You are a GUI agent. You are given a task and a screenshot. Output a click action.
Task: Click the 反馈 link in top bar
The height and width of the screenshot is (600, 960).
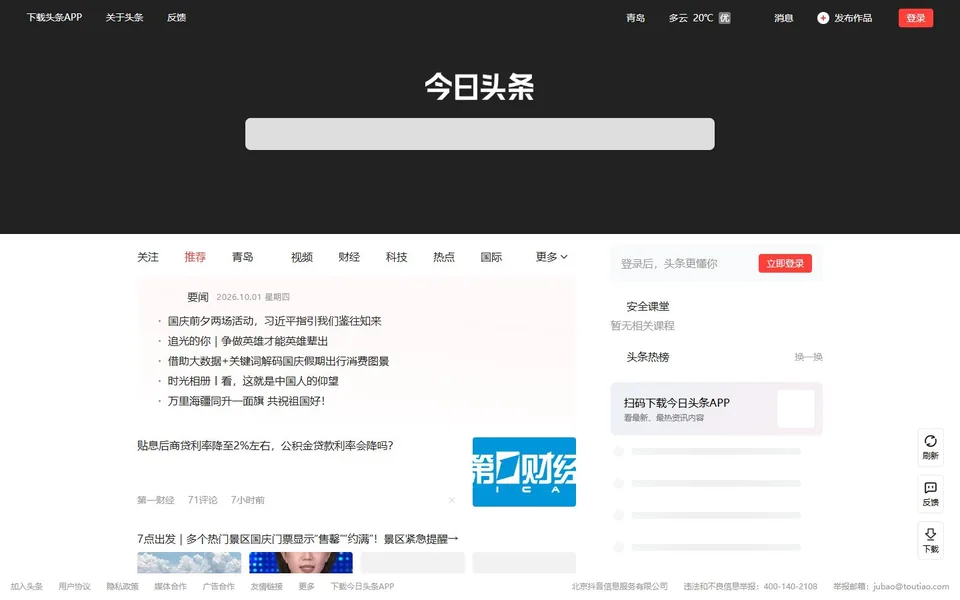tap(176, 17)
